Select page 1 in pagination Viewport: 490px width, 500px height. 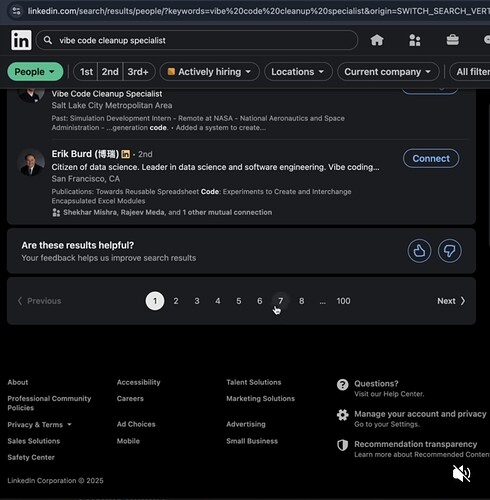pos(155,301)
